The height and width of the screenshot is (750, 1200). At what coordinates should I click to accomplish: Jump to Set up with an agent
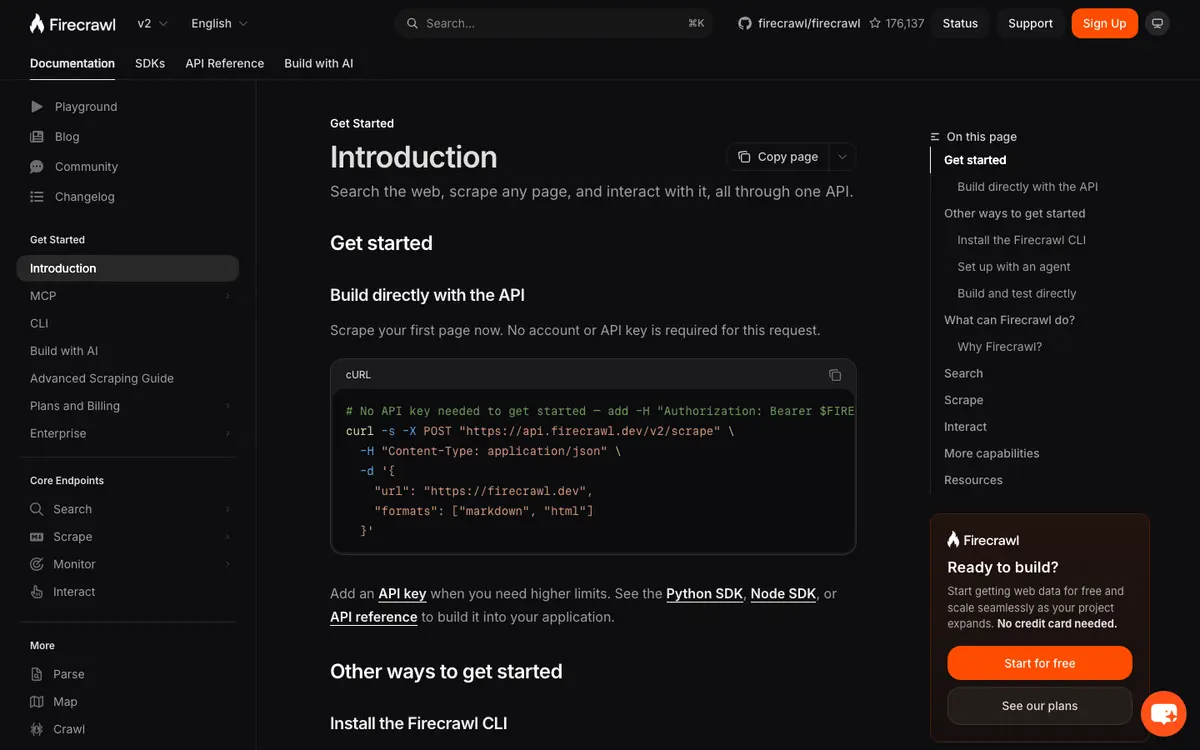1013,267
